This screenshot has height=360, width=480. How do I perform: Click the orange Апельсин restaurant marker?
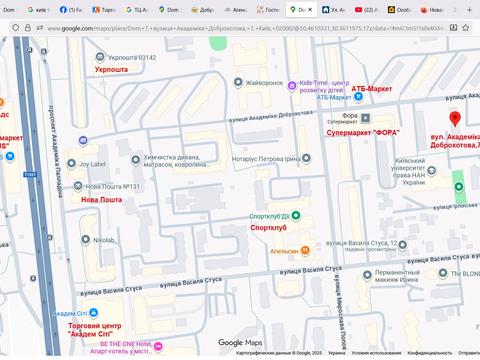point(305,250)
